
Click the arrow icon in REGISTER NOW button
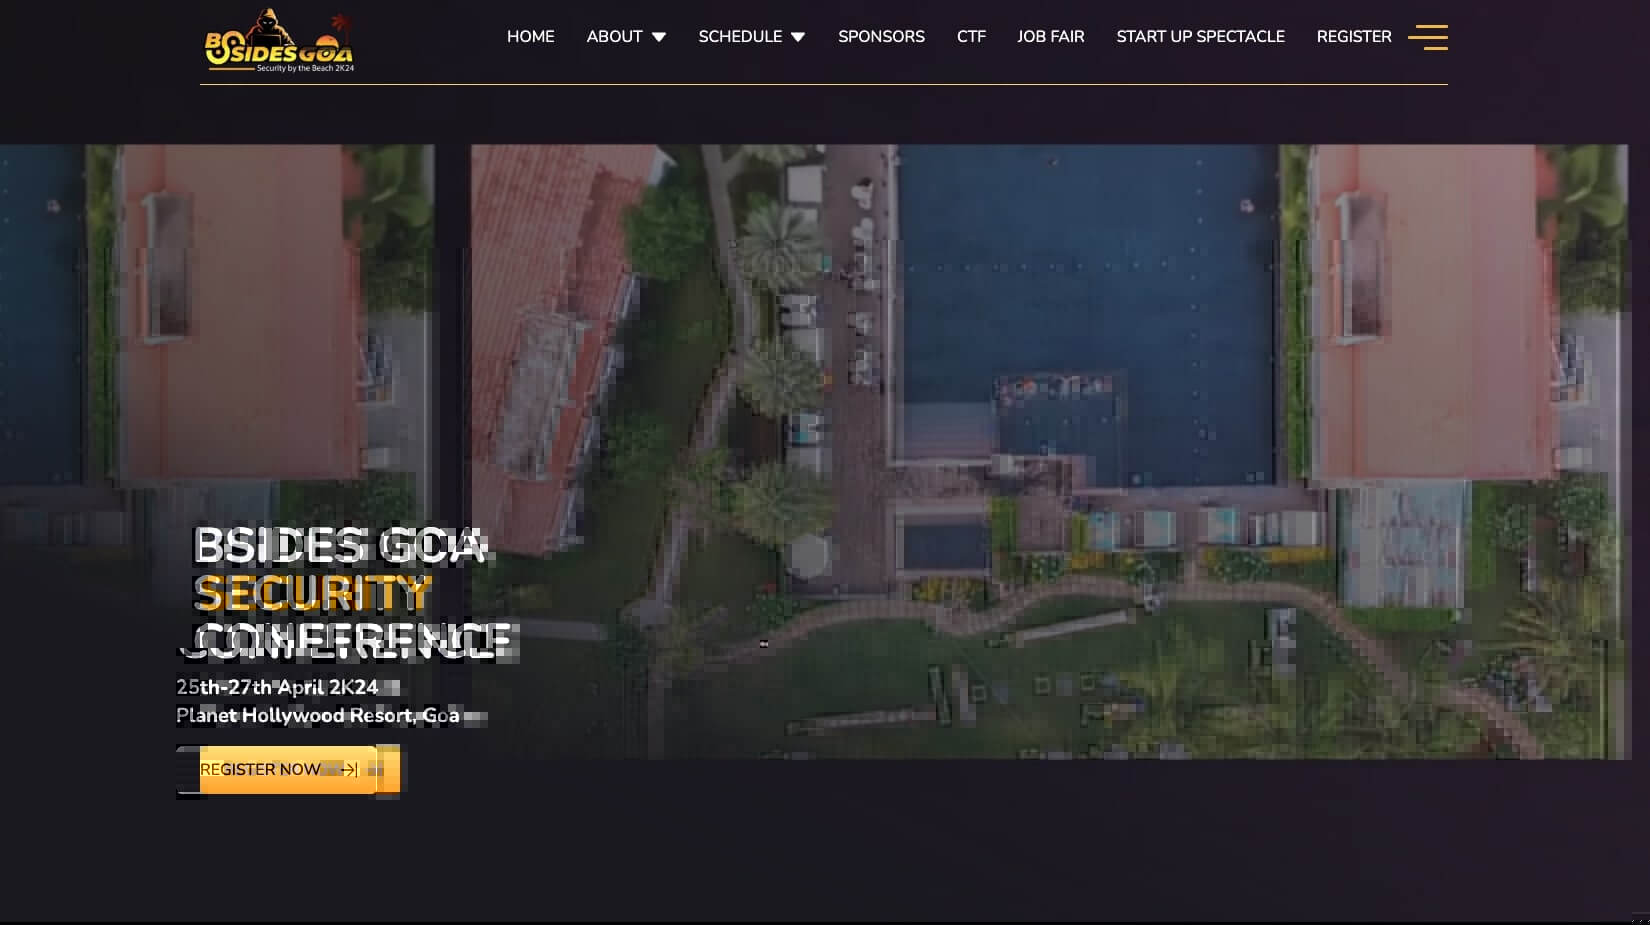[x=349, y=769]
